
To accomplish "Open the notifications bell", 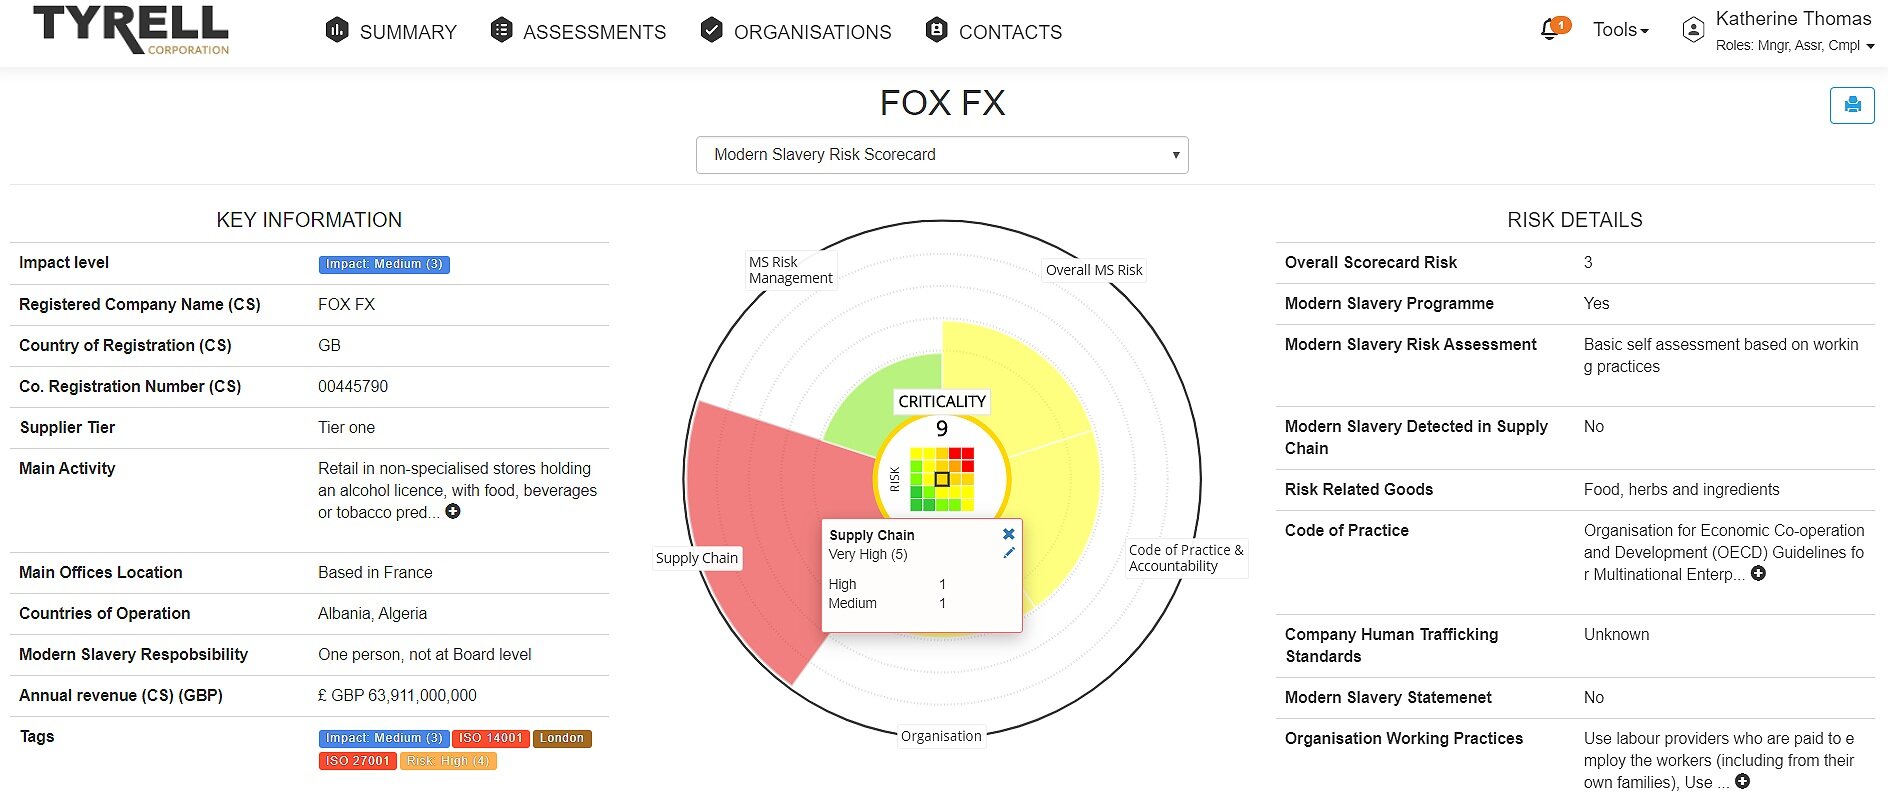I will [x=1549, y=30].
